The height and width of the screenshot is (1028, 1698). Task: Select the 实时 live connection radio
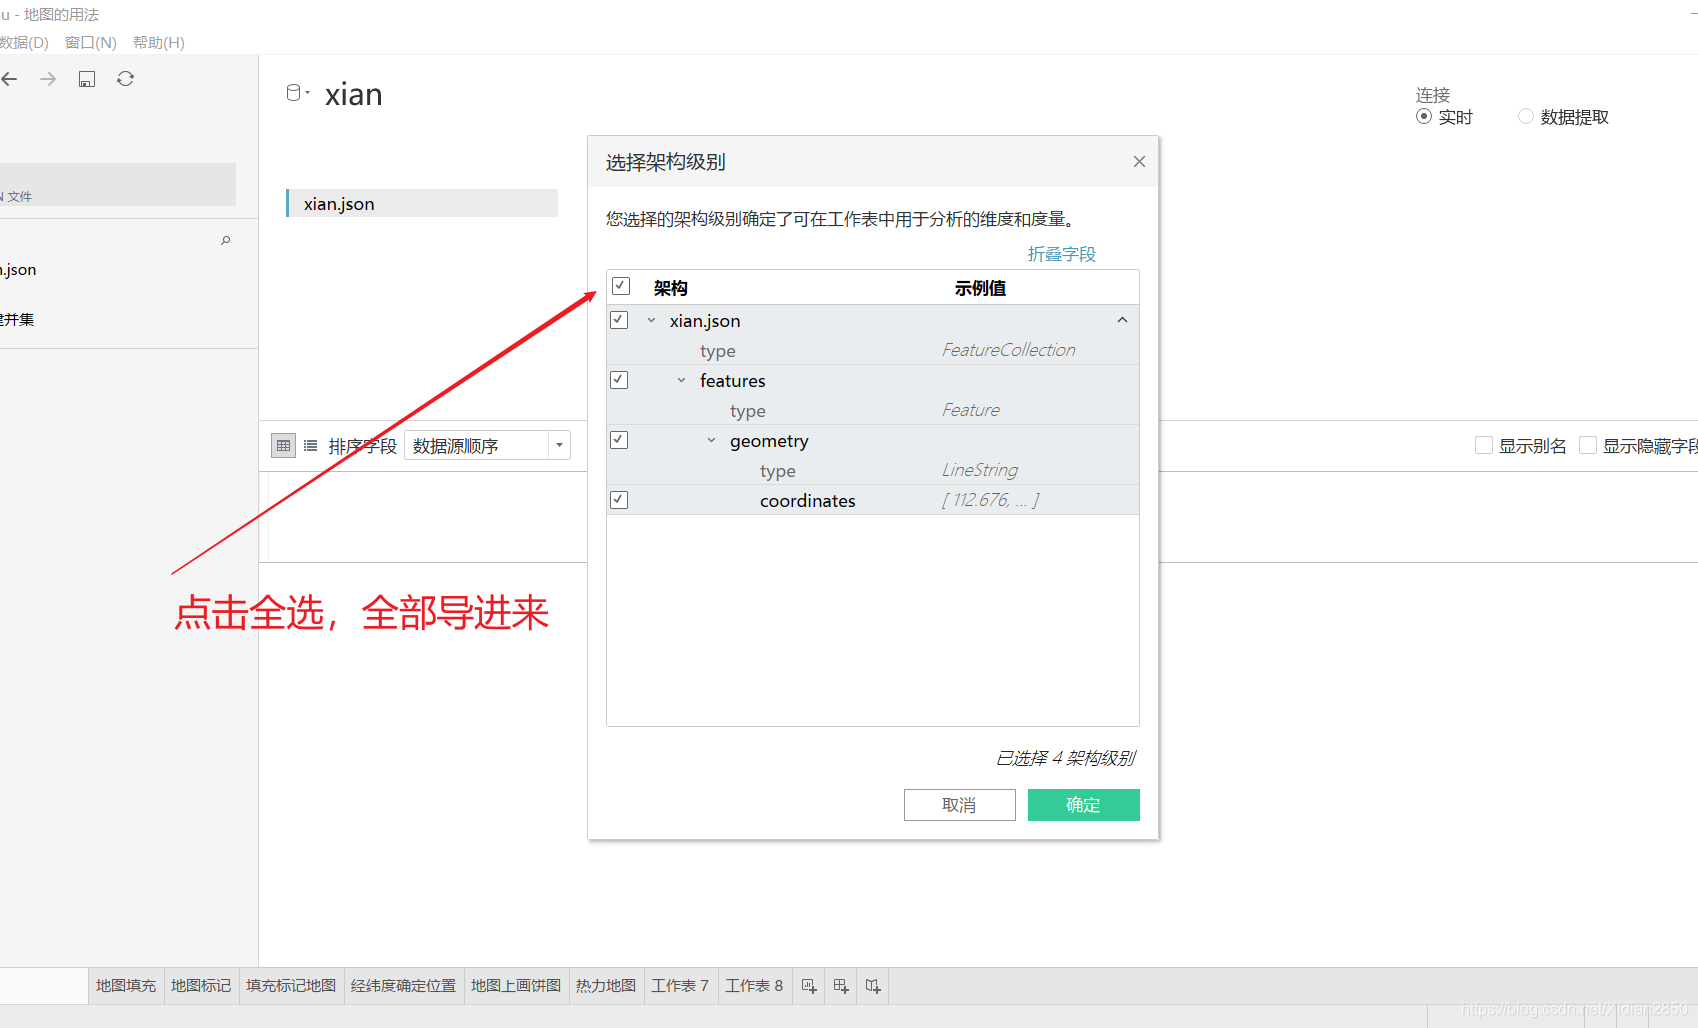tap(1424, 117)
